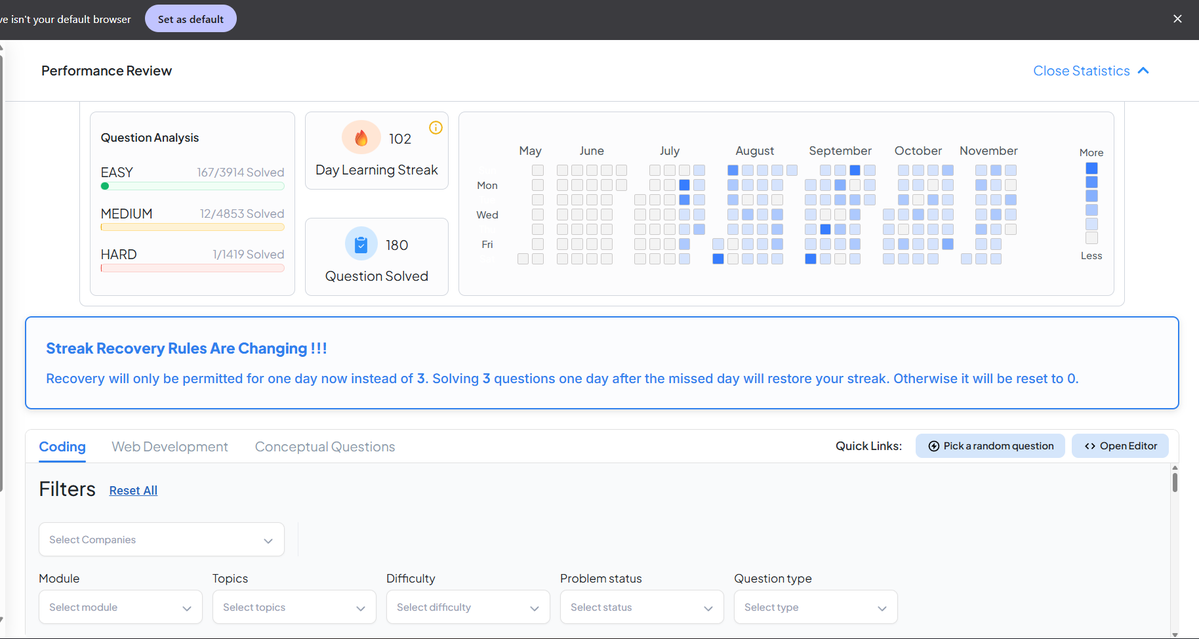The height and width of the screenshot is (639, 1199).
Task: Open the Select status dropdown
Action: [641, 607]
